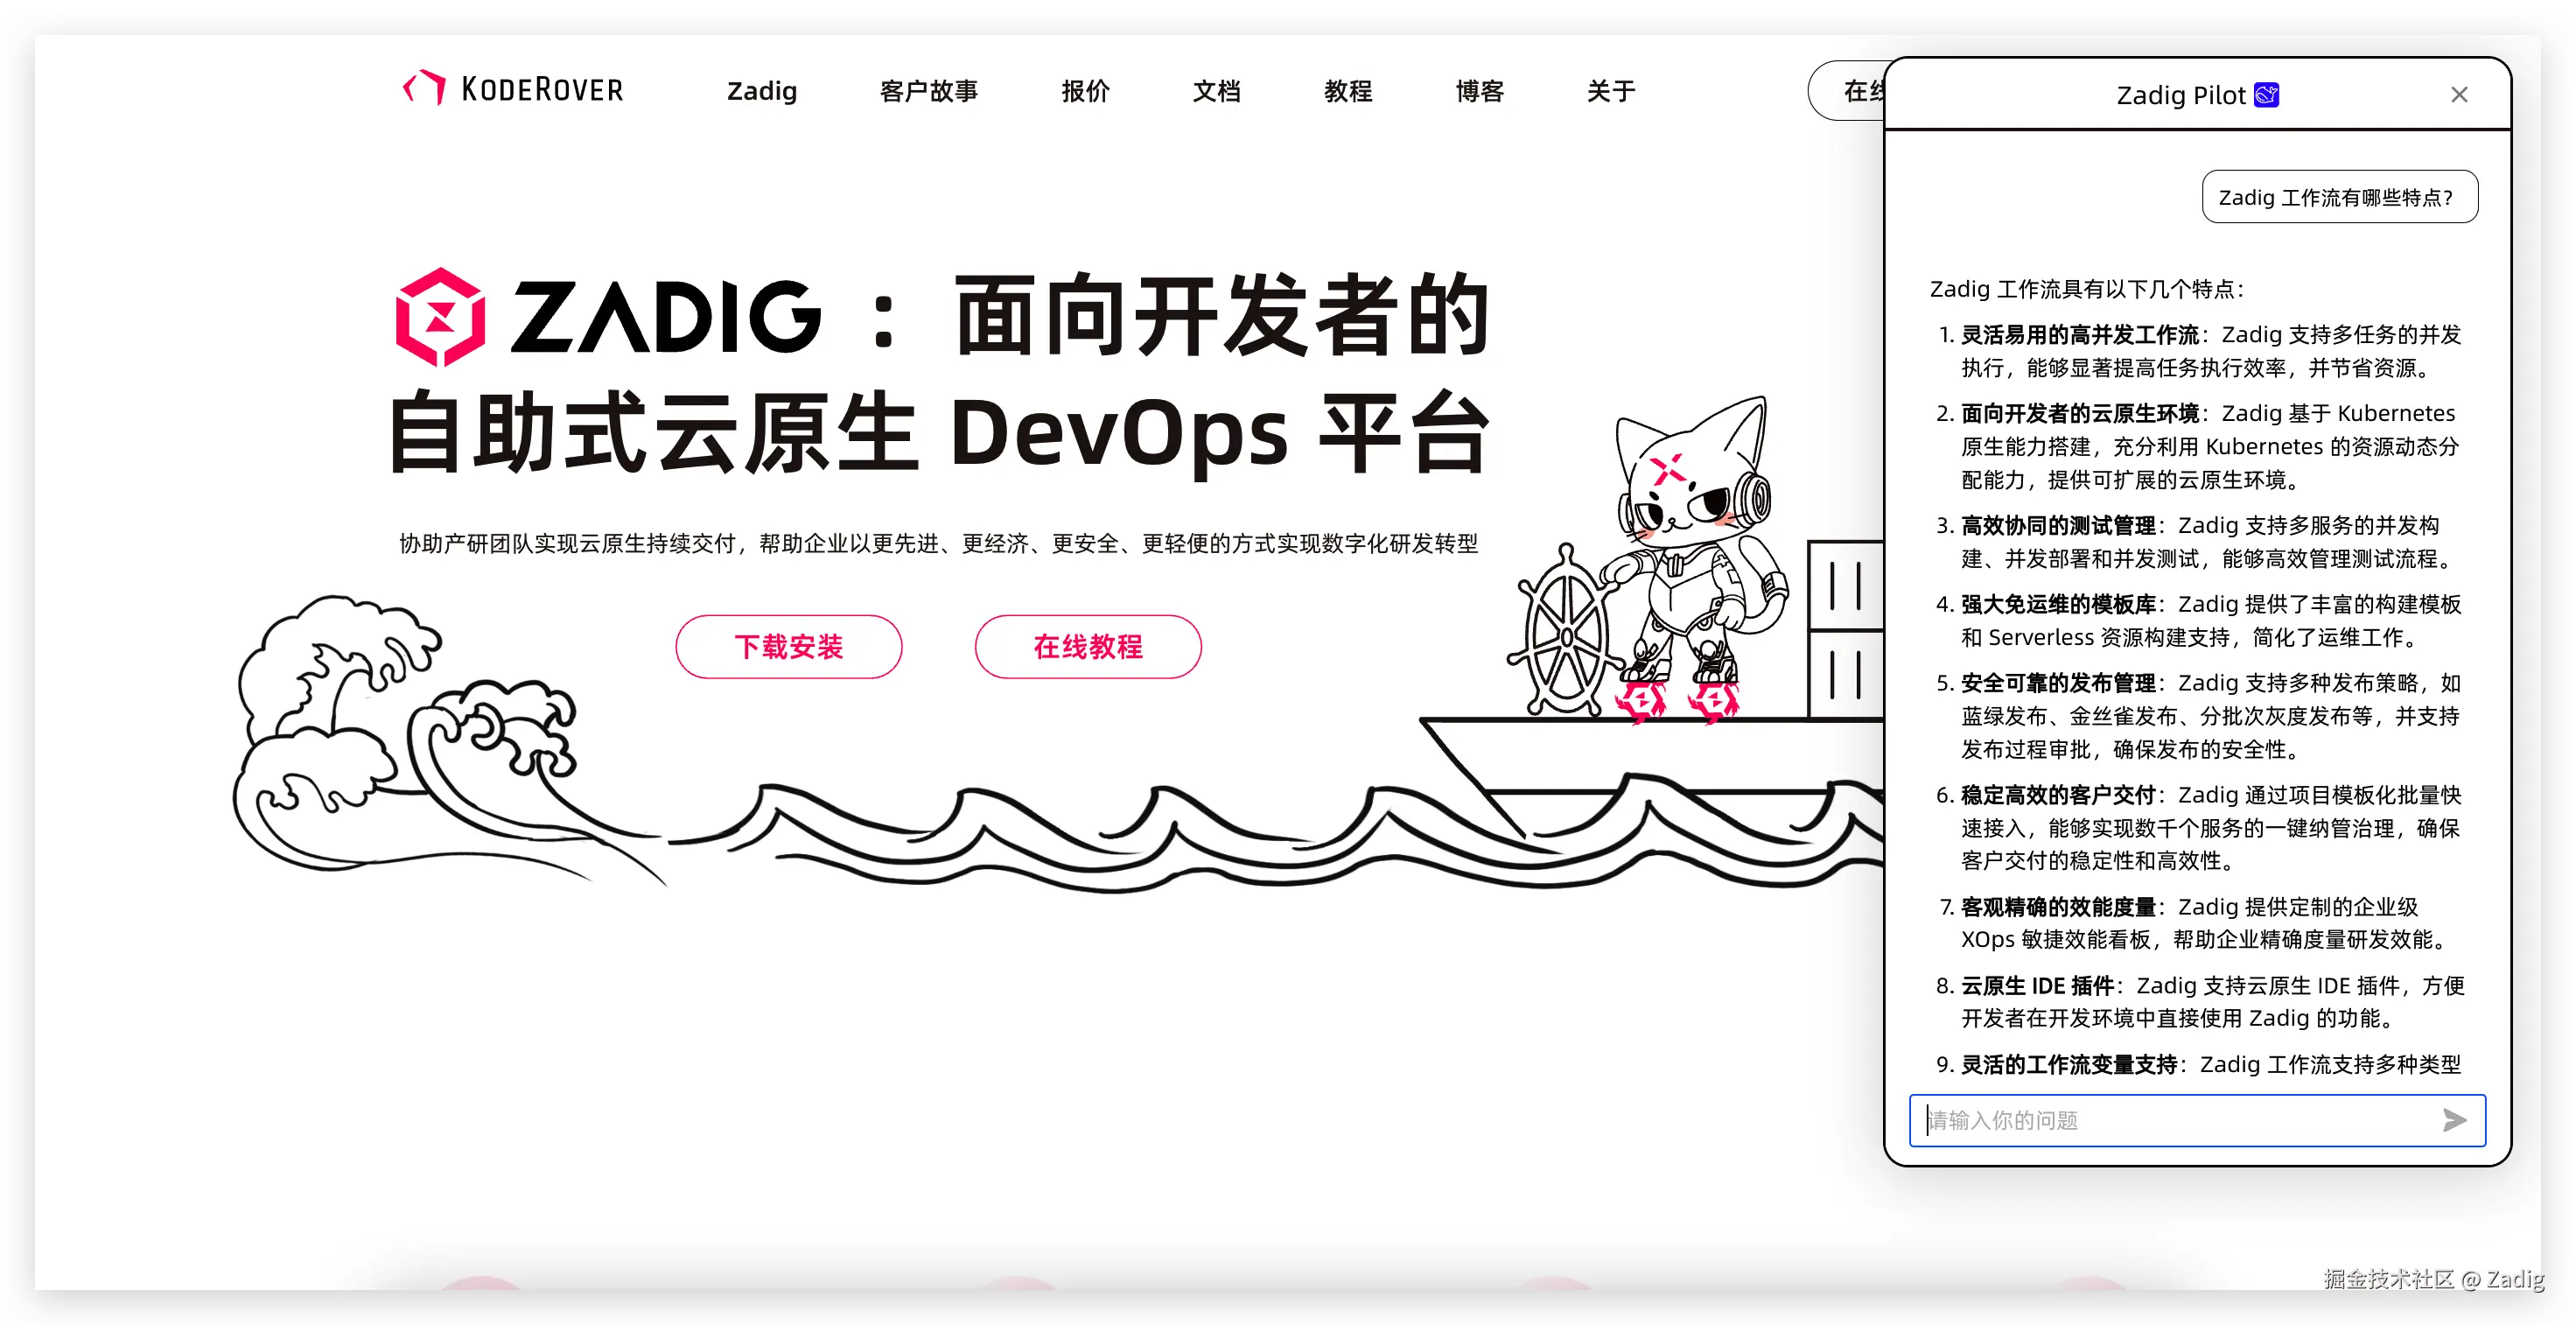The height and width of the screenshot is (1325, 2576).
Task: Open the 博客 page
Action: tap(1479, 91)
